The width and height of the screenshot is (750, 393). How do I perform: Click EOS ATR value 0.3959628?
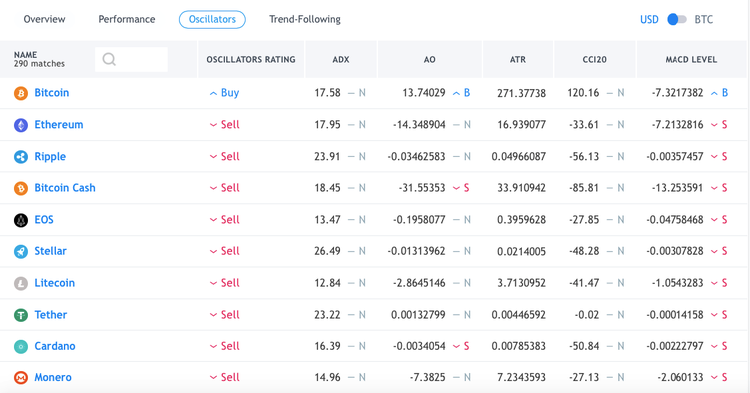[521, 220]
